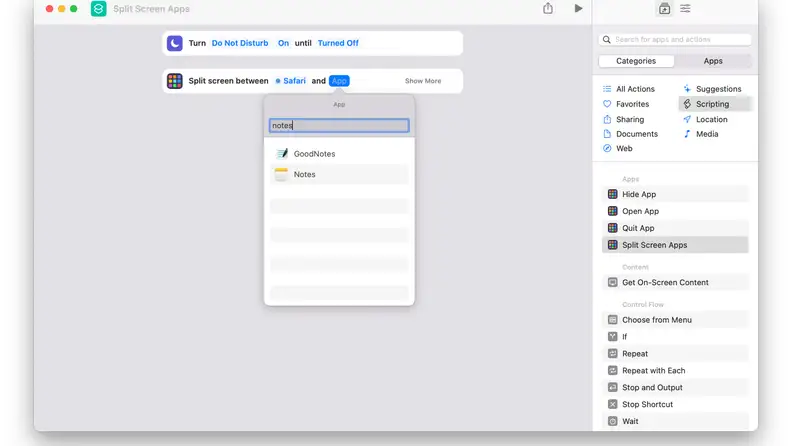Open the Web category
The height and width of the screenshot is (446, 792).
coord(618,148)
